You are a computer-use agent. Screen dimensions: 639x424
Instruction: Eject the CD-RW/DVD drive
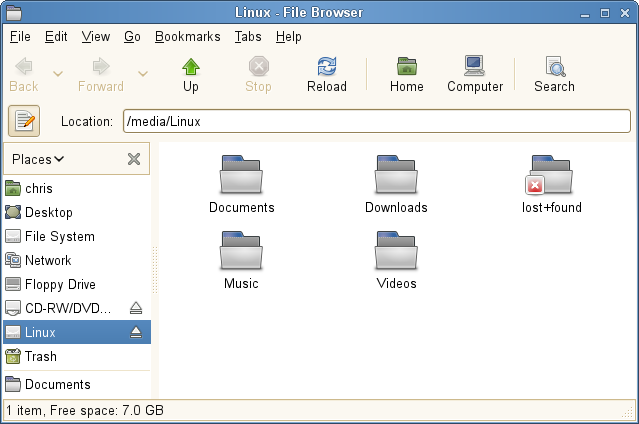(136, 308)
